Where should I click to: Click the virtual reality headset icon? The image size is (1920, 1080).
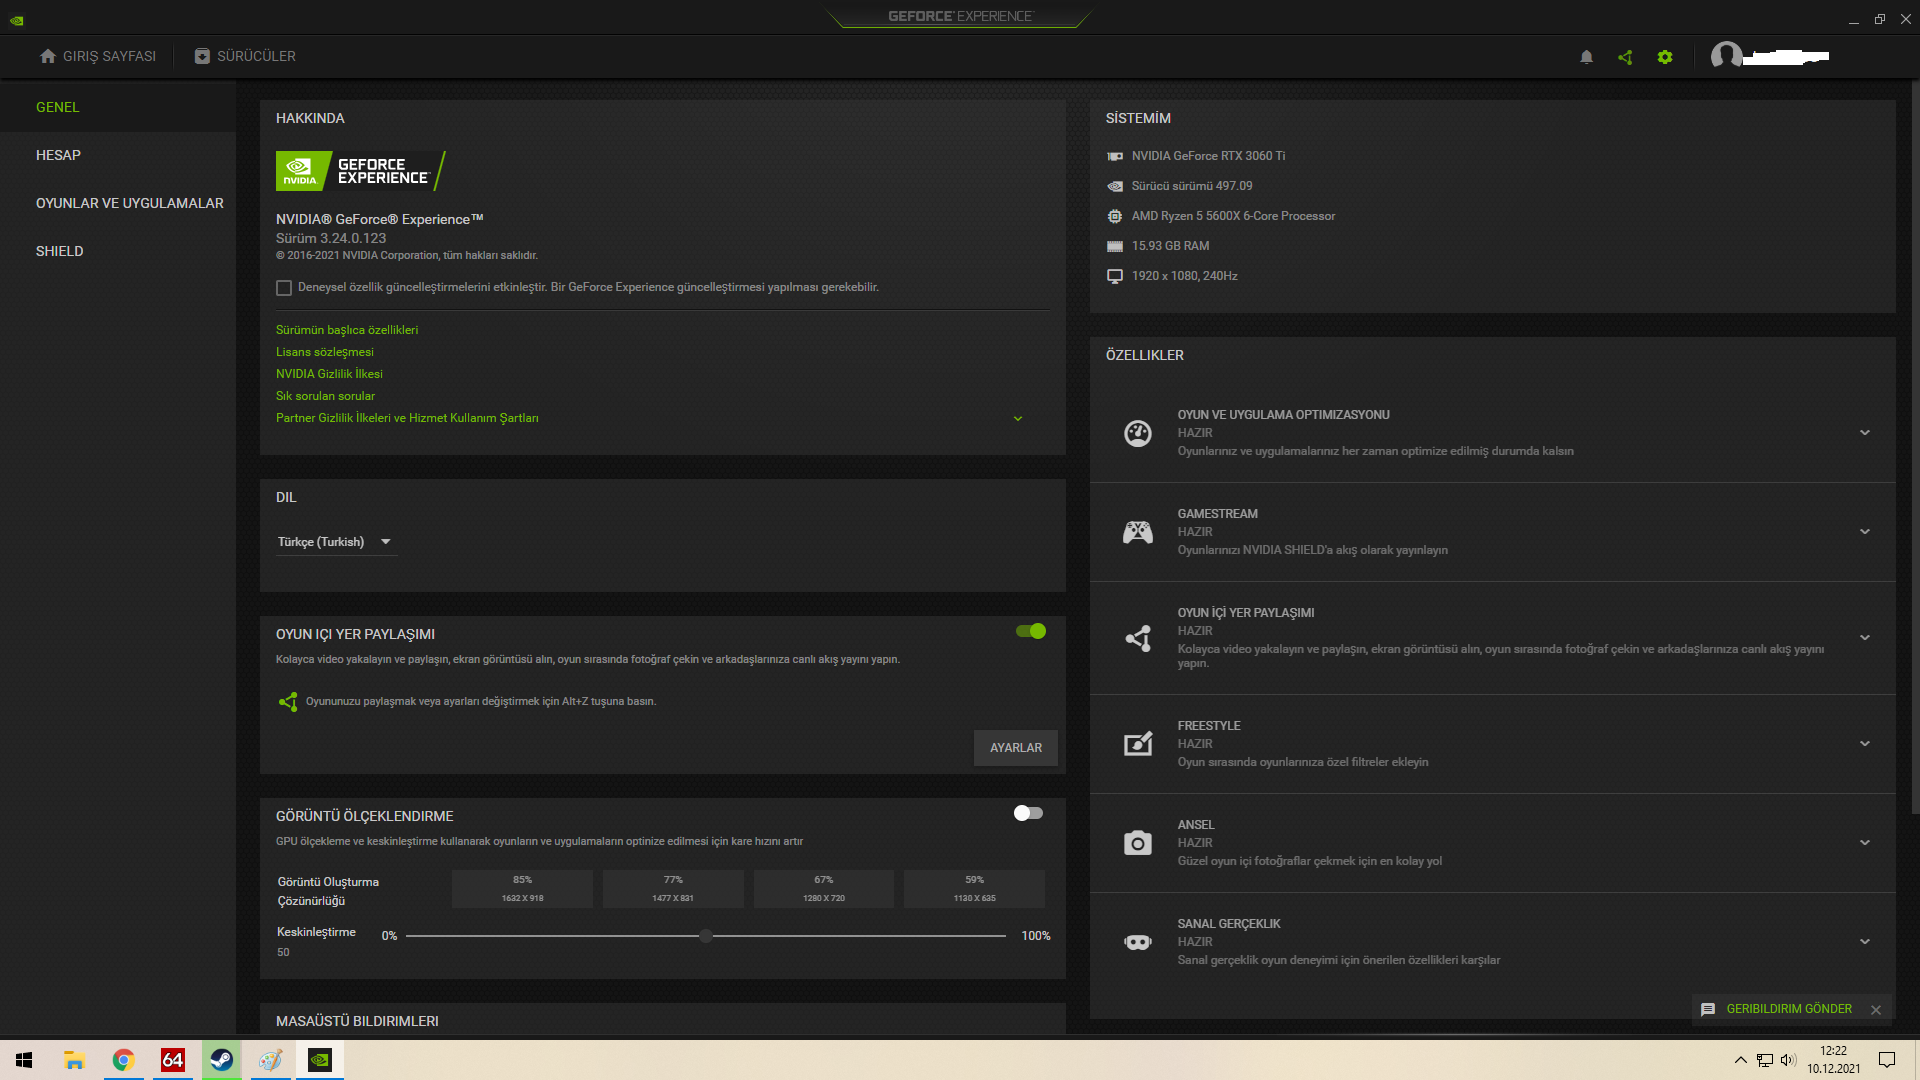[1137, 942]
